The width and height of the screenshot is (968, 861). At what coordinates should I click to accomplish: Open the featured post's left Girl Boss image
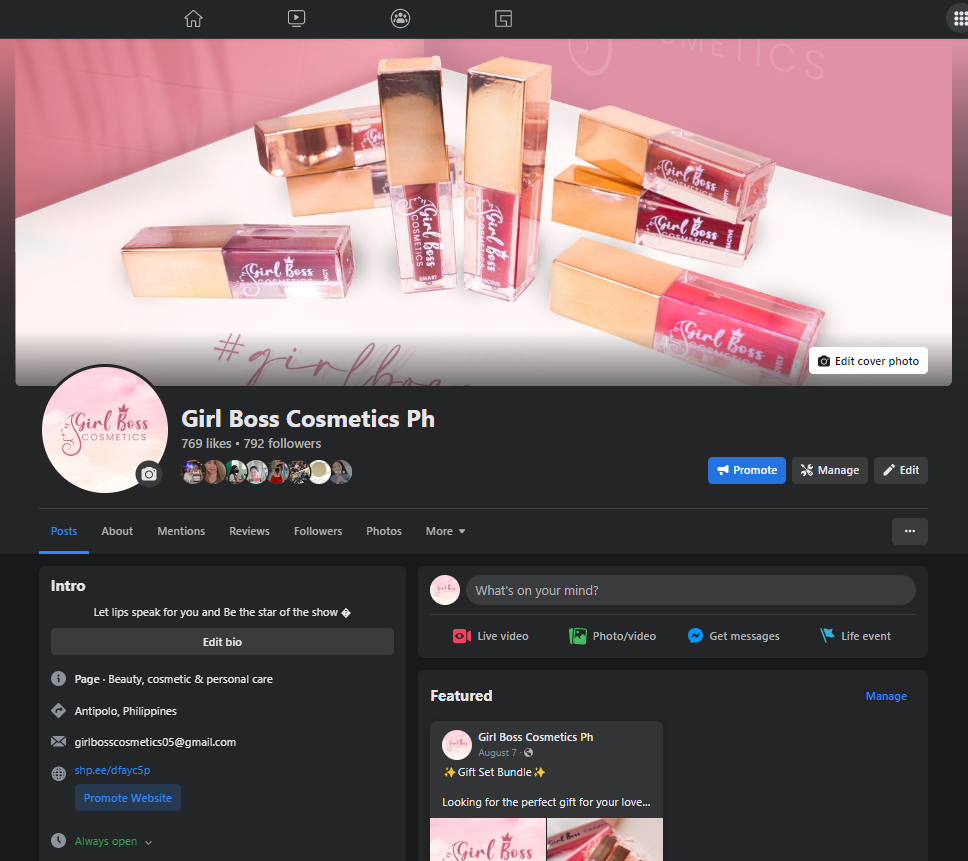click(x=488, y=839)
